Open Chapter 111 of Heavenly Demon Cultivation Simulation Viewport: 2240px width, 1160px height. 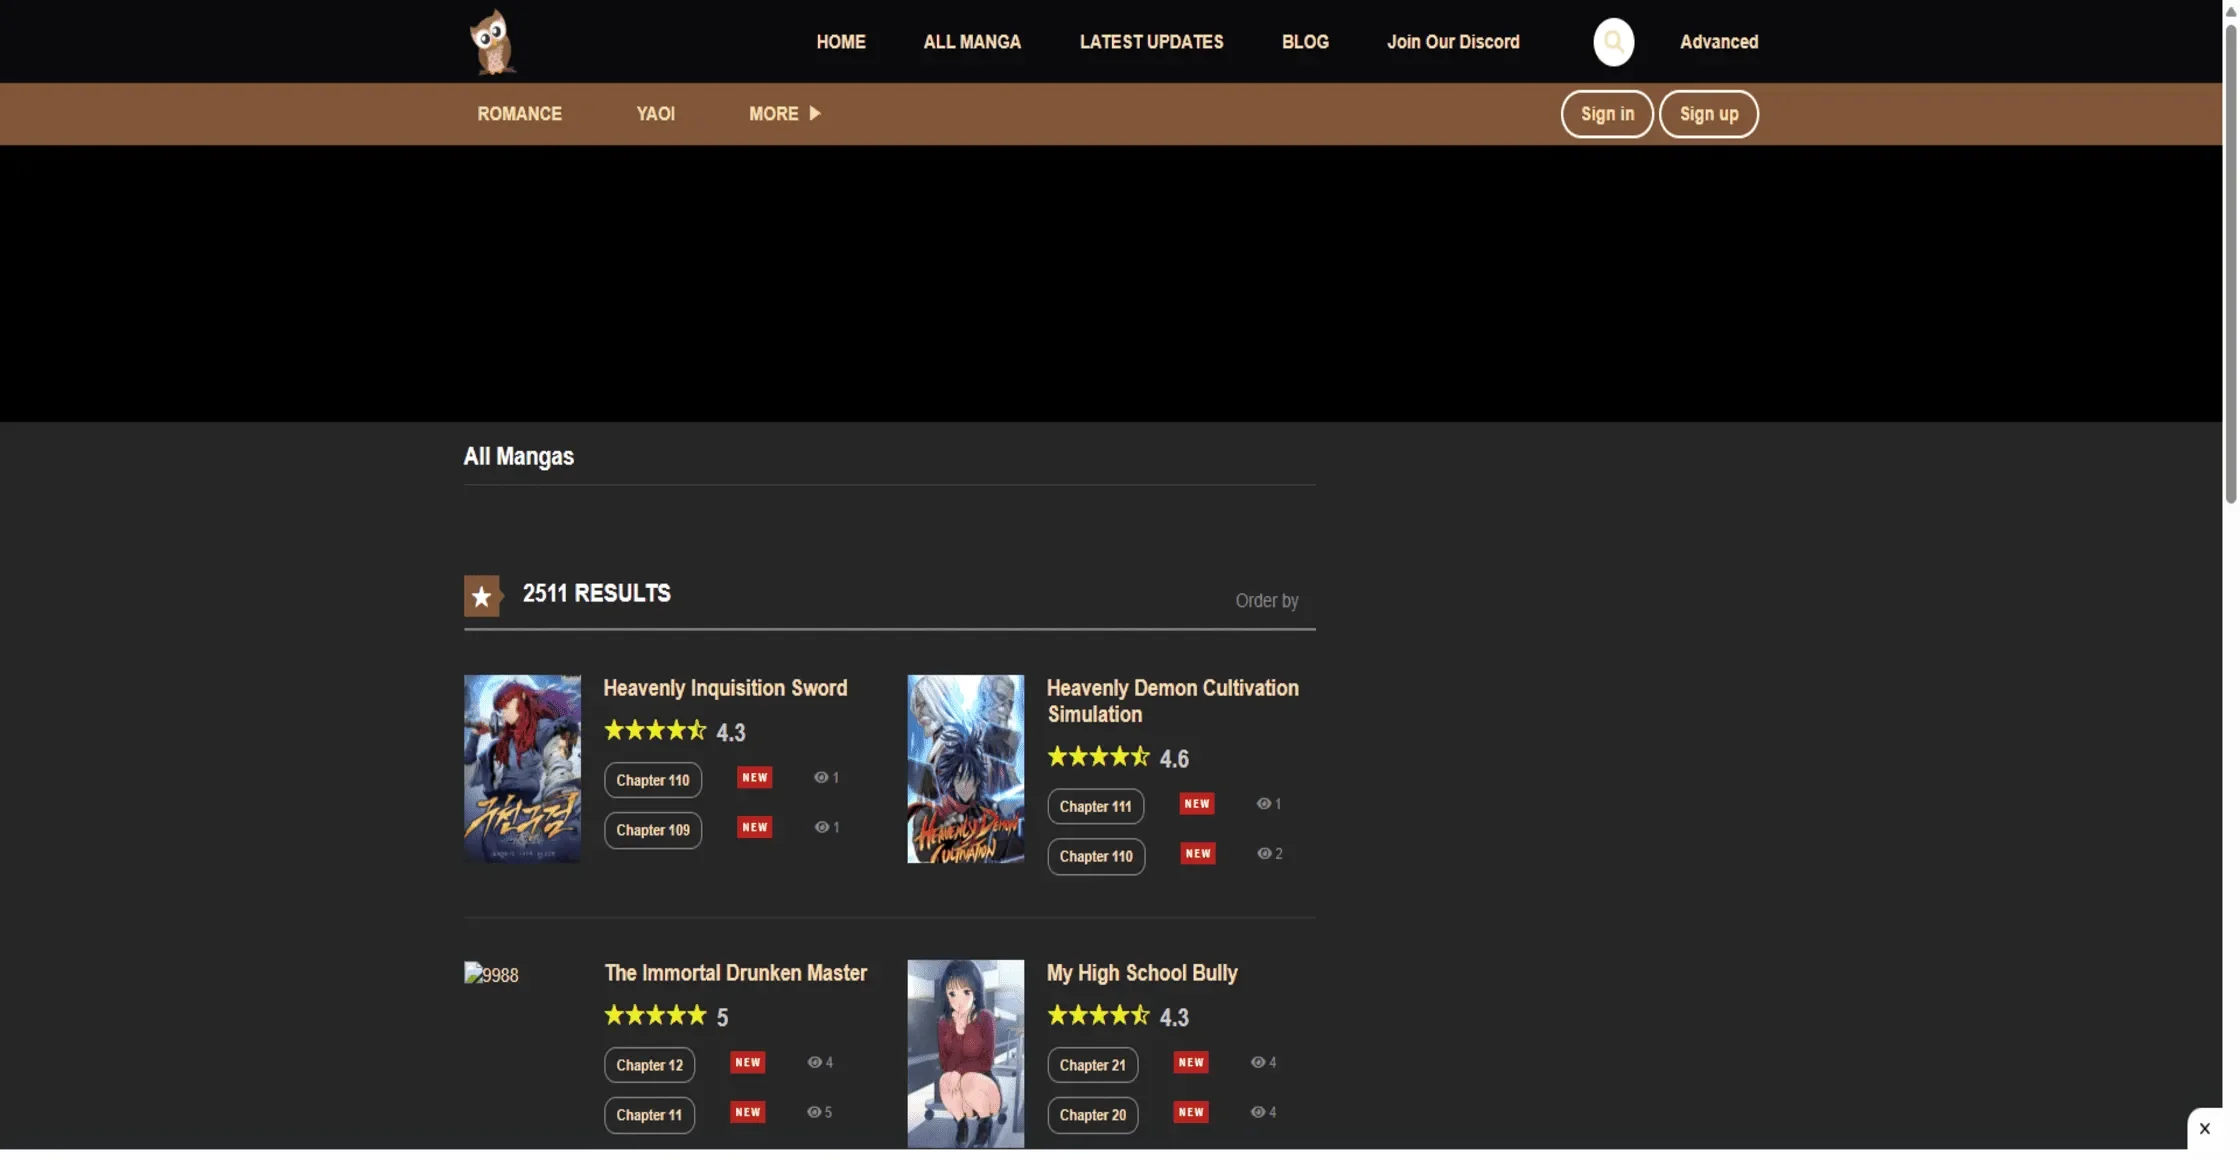click(1095, 806)
